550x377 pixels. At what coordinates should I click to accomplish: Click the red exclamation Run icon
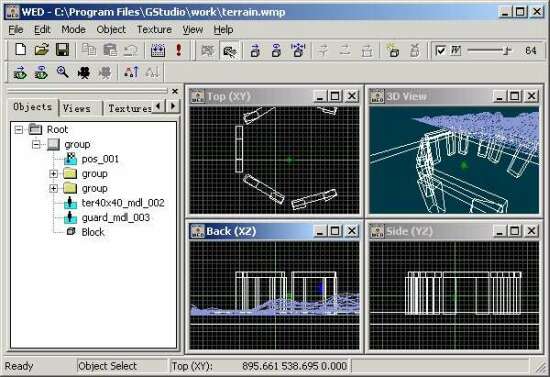coord(179,50)
